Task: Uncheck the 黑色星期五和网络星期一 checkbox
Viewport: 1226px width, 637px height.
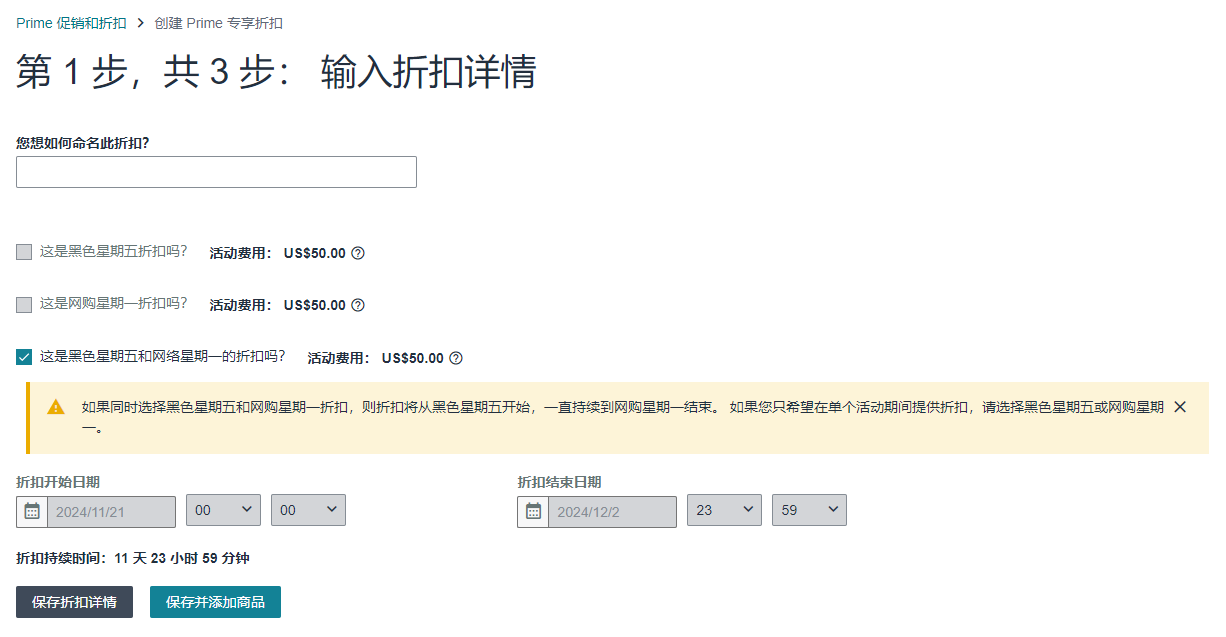Action: point(24,356)
